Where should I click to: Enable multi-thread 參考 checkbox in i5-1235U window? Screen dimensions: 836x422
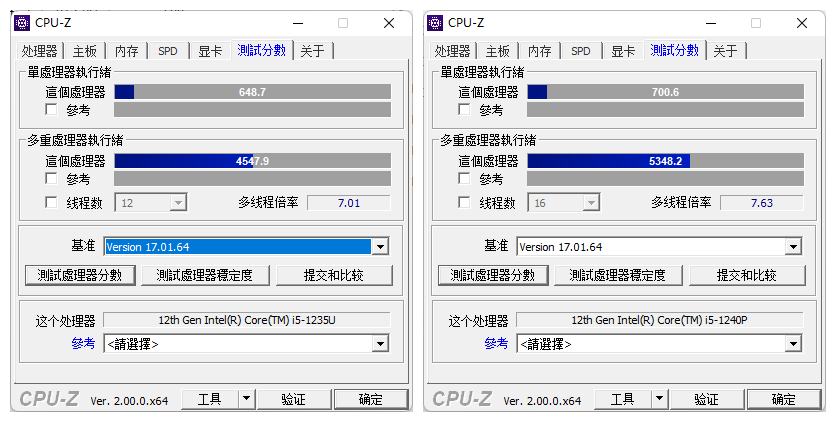[51, 178]
